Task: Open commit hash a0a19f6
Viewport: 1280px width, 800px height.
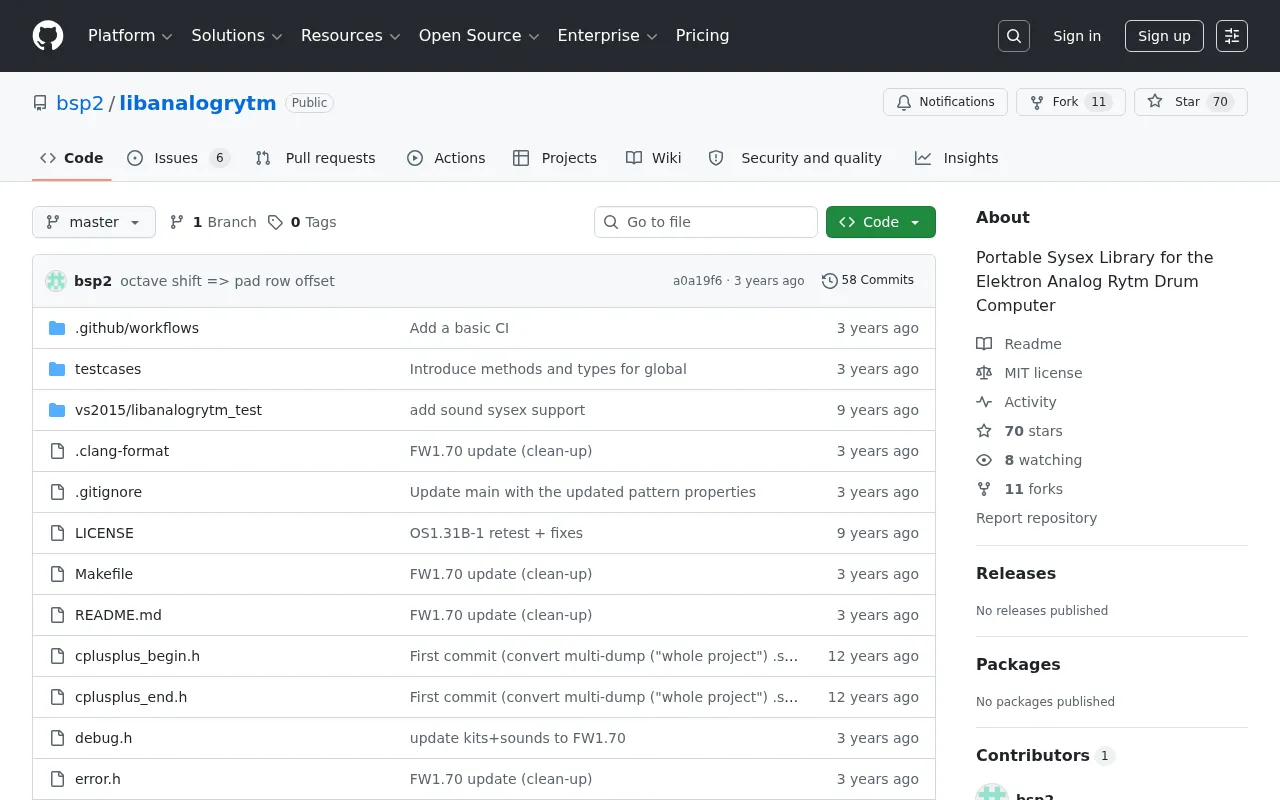Action: pos(697,281)
